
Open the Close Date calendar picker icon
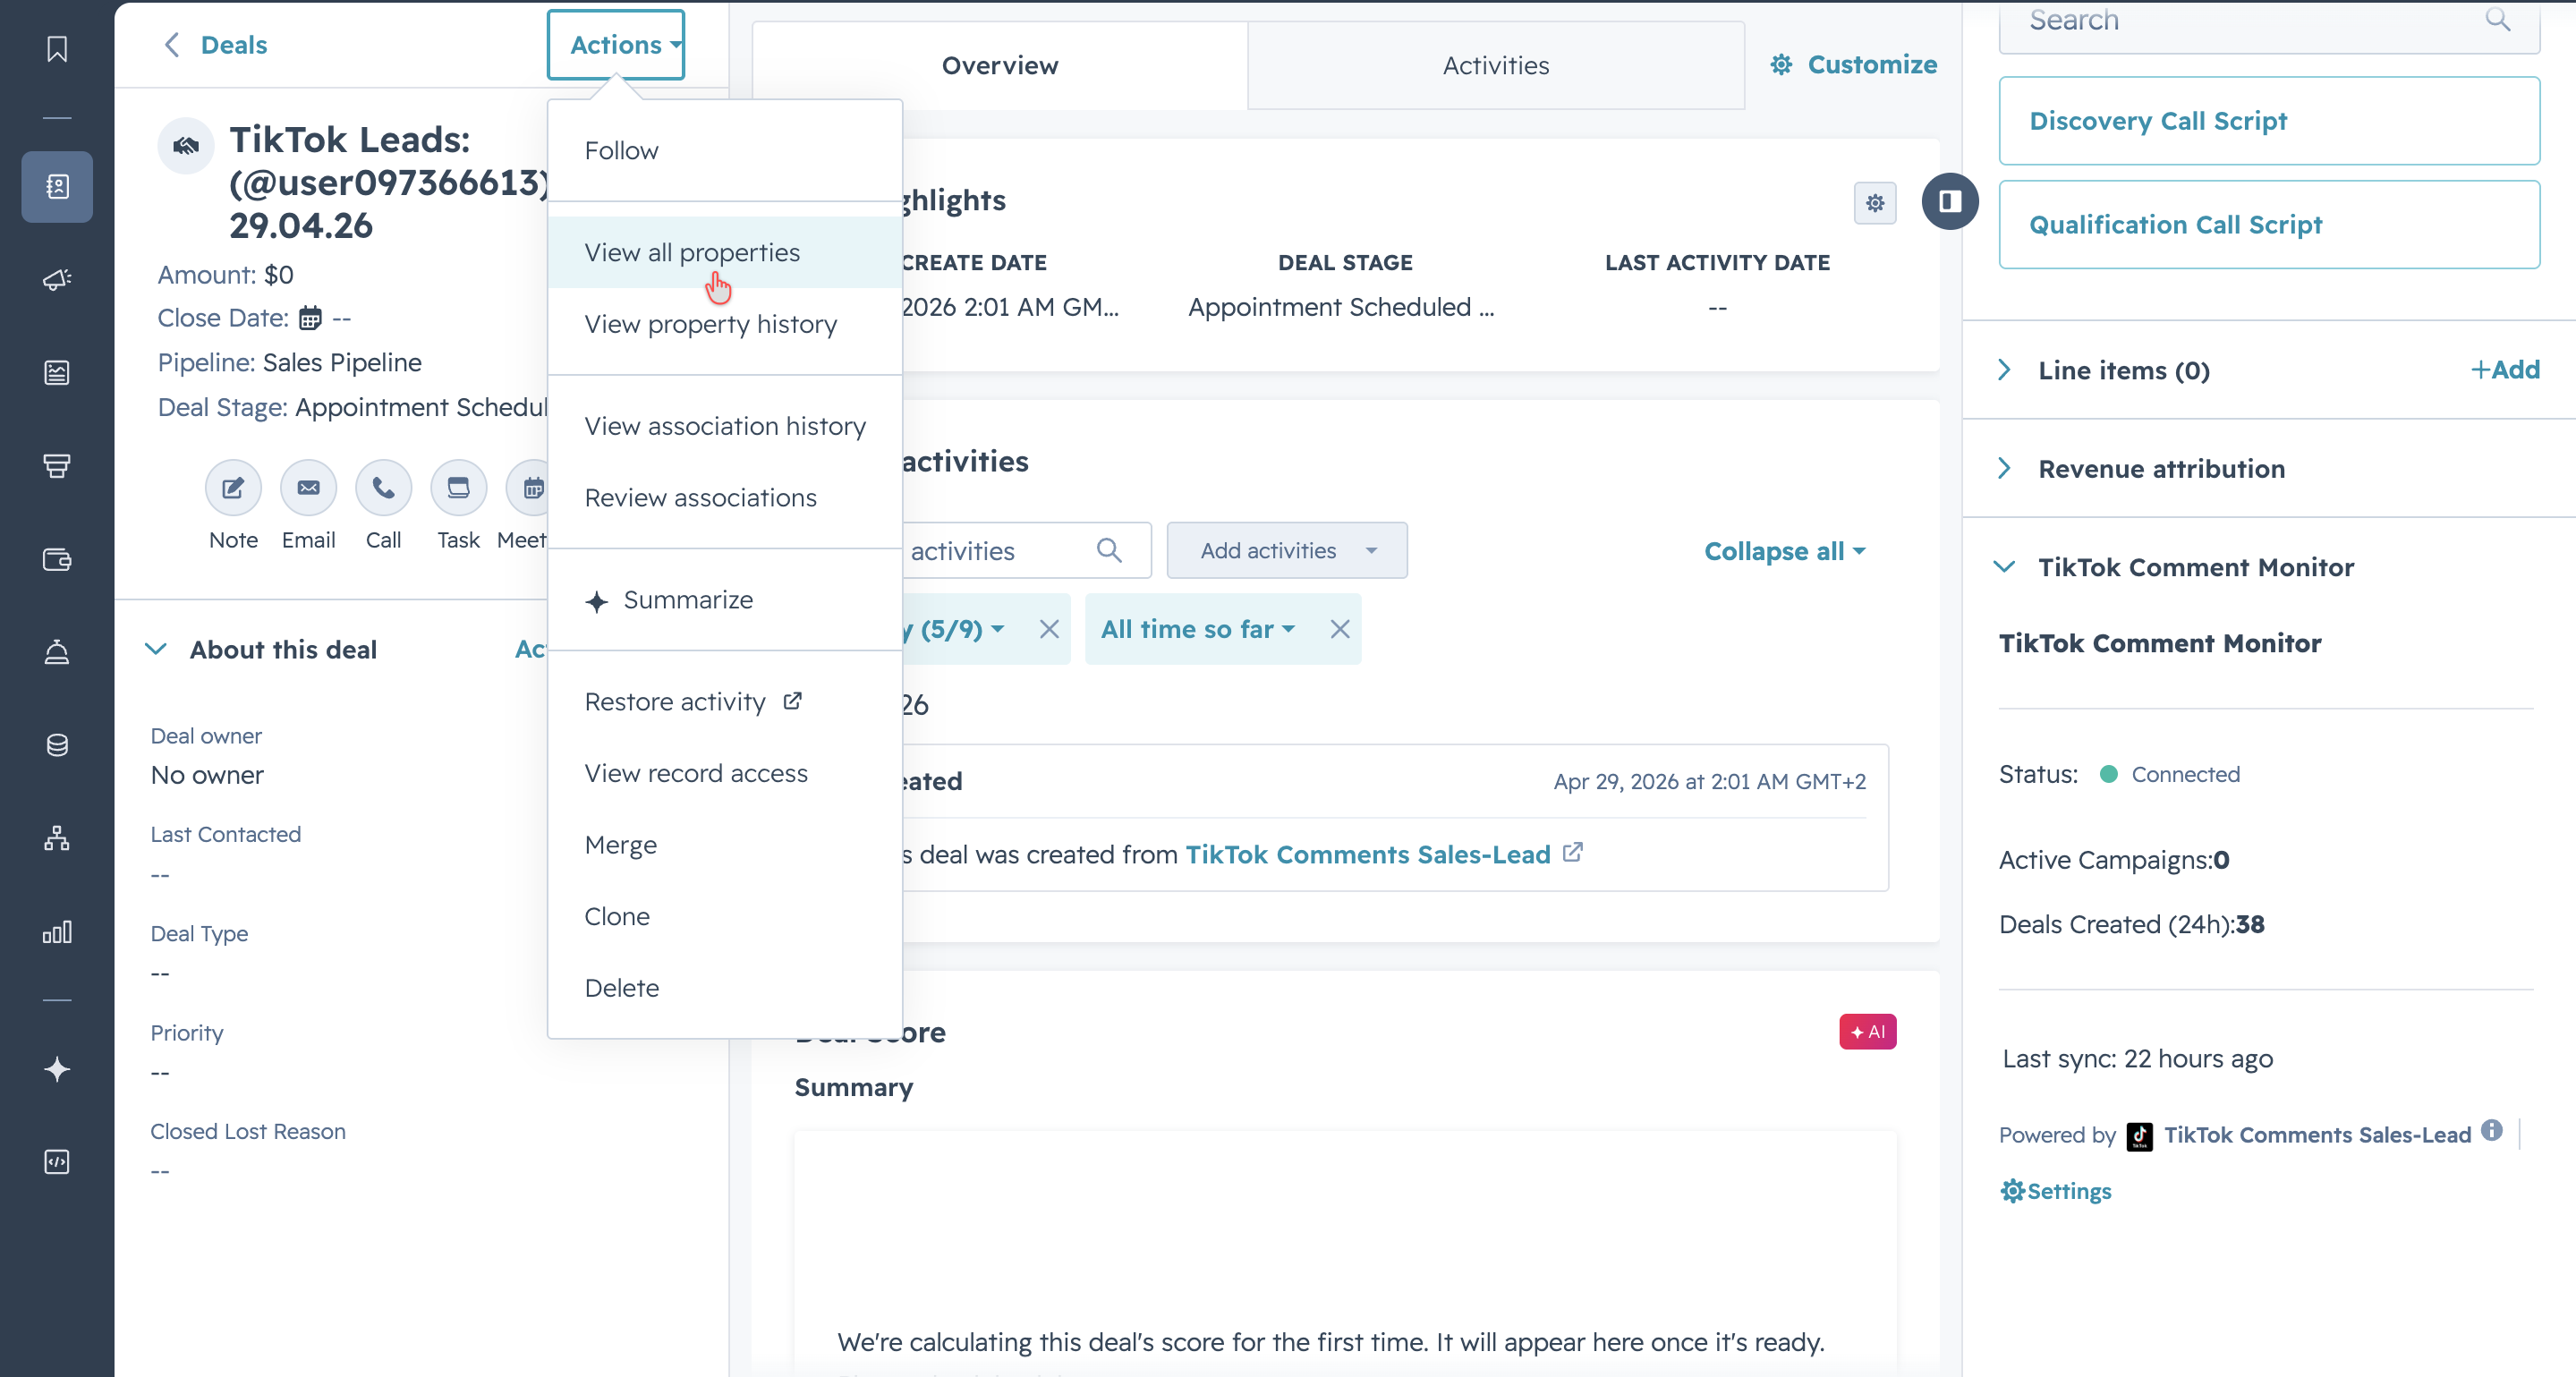311,318
